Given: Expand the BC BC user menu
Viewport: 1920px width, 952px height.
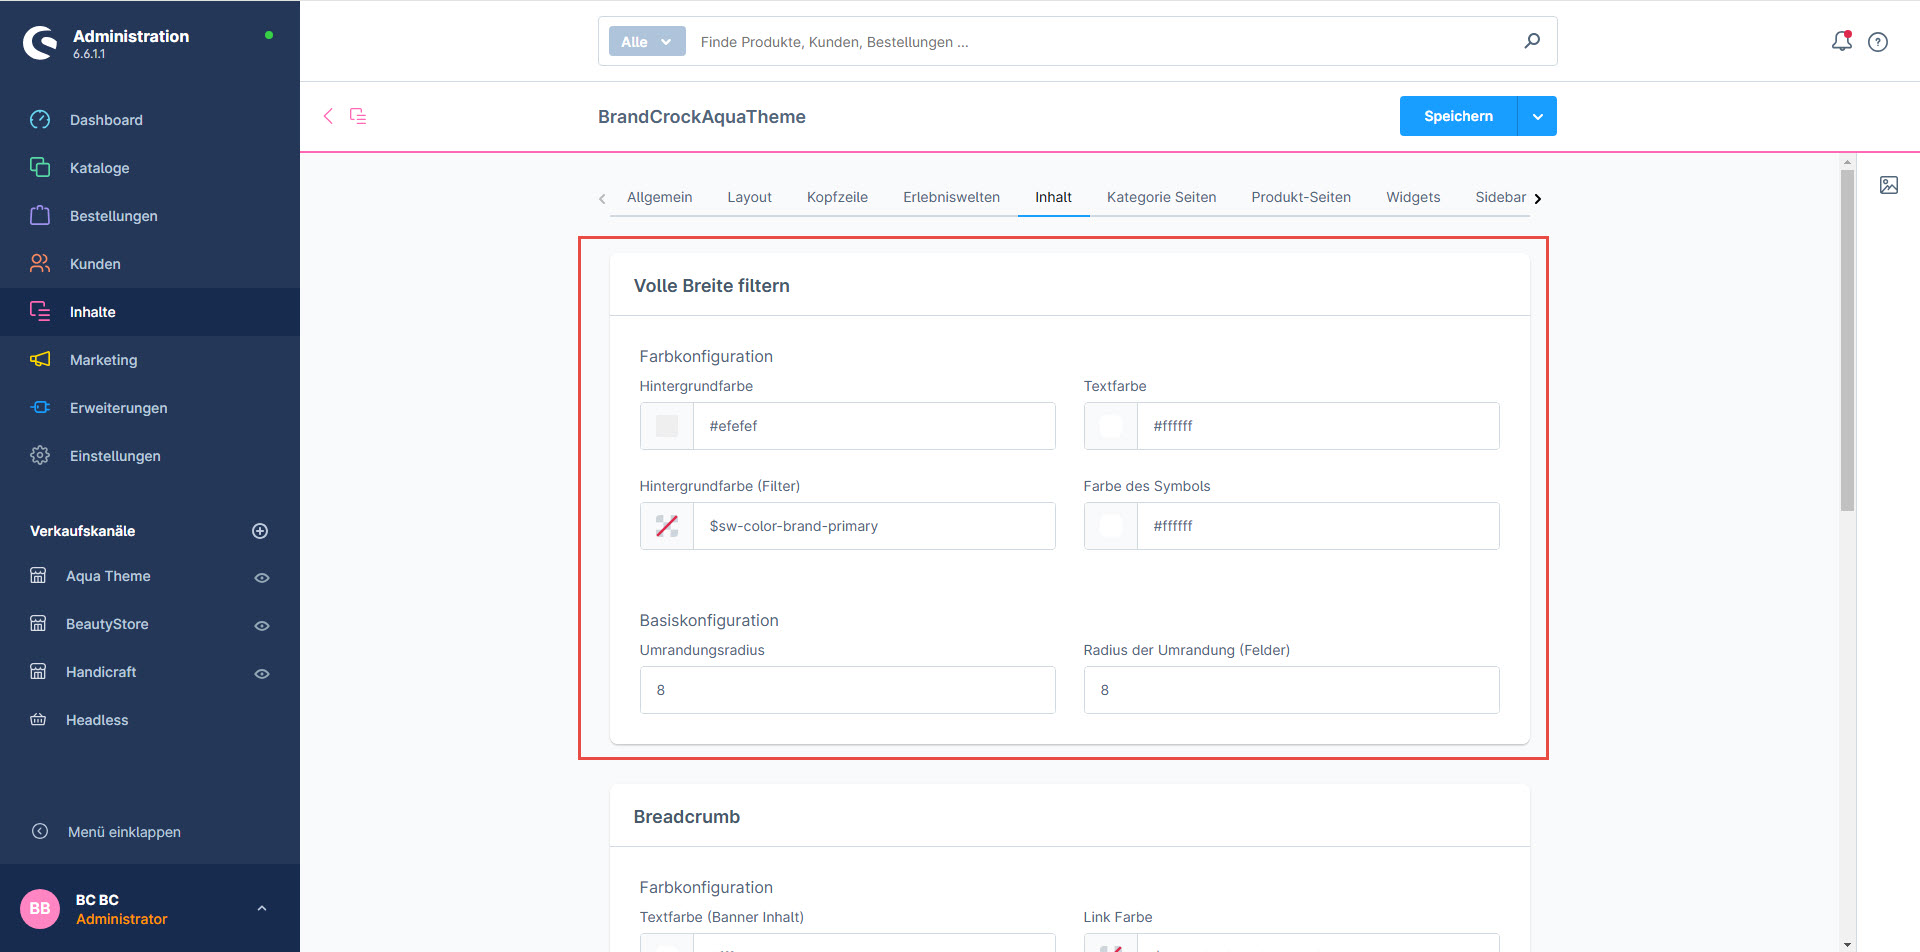Looking at the screenshot, I should click(261, 908).
